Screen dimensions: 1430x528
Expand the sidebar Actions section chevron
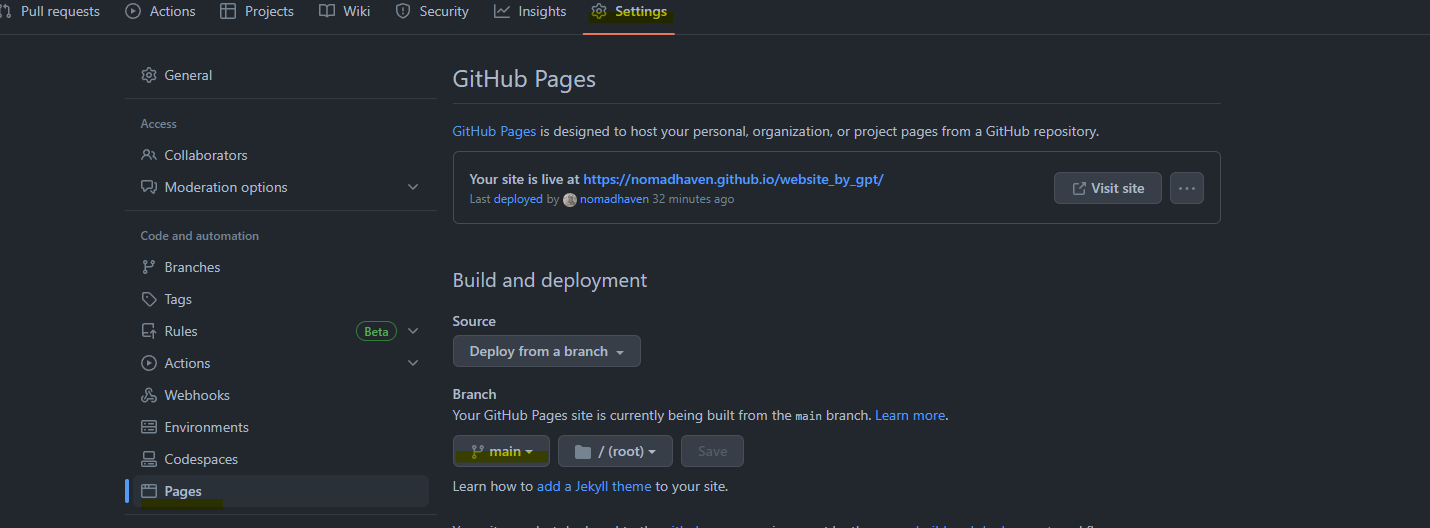point(413,363)
